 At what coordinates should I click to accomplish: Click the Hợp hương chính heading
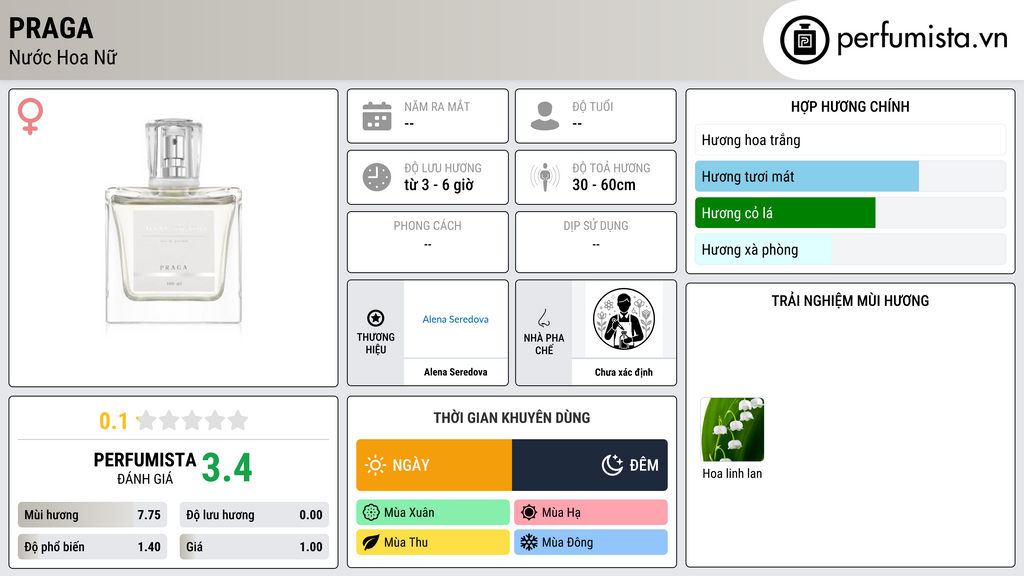coord(850,106)
